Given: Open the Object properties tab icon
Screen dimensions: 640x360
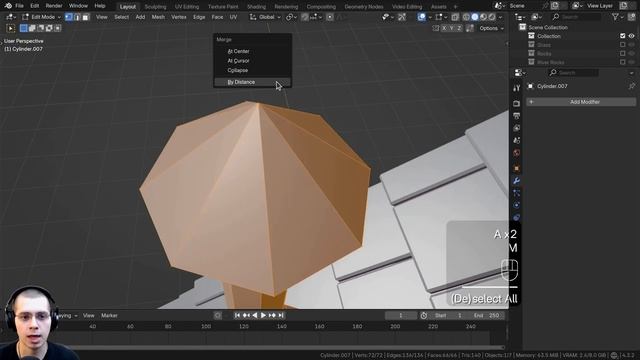Looking at the screenshot, I should pos(516,168).
